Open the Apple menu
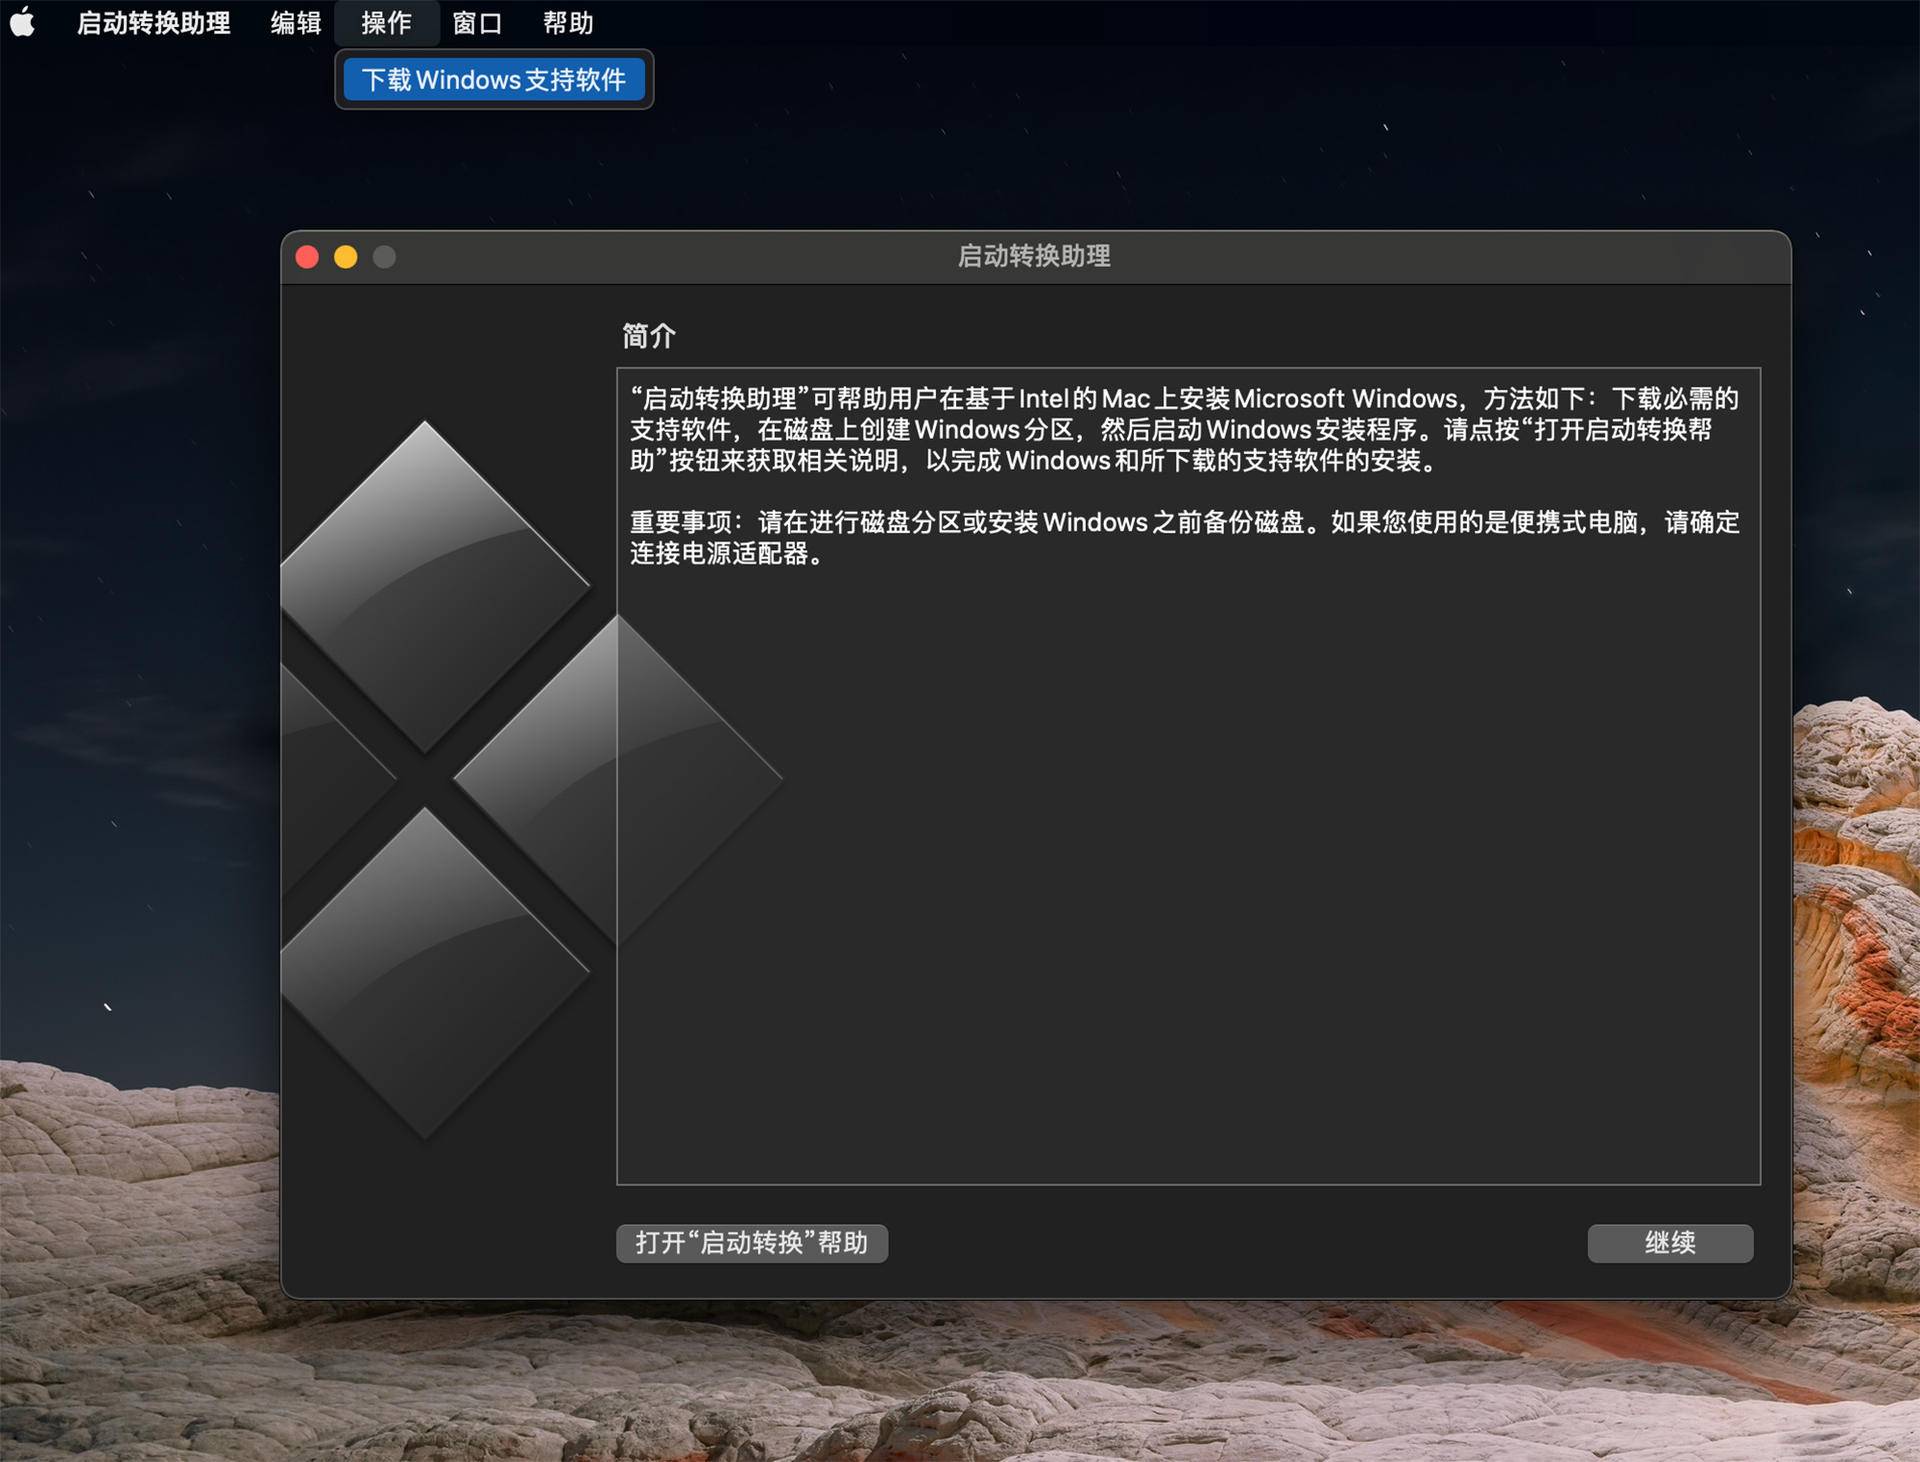 pyautogui.click(x=22, y=22)
